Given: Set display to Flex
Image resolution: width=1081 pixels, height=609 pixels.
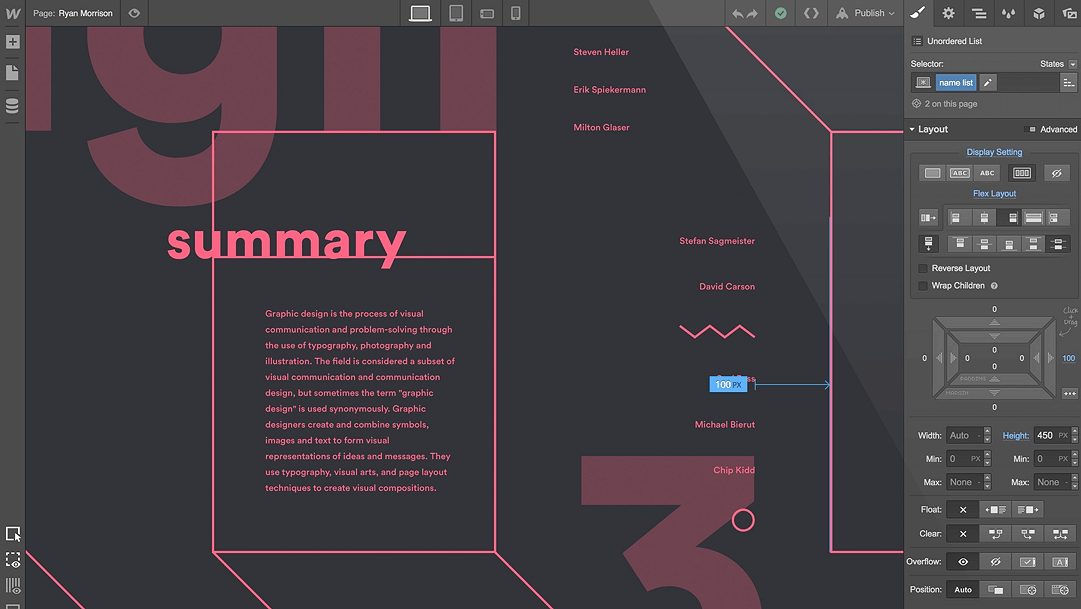Looking at the screenshot, I should [1022, 173].
